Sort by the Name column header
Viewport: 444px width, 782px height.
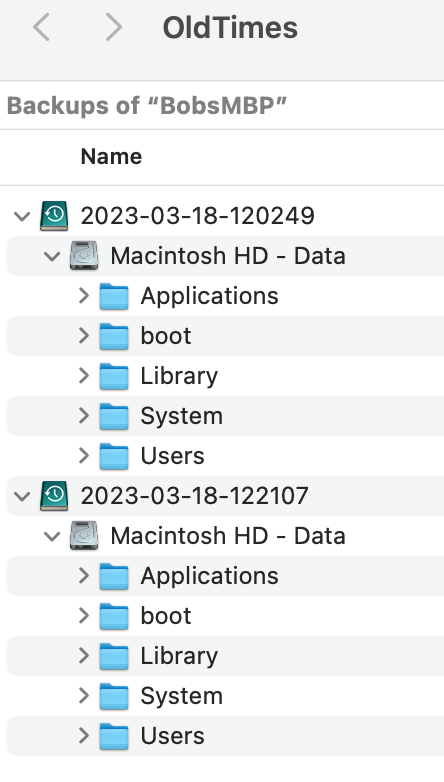(x=111, y=157)
